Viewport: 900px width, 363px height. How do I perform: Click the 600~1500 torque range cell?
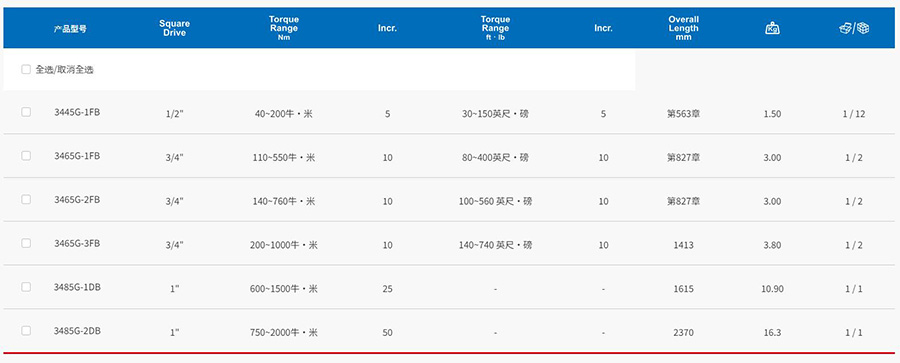(284, 289)
